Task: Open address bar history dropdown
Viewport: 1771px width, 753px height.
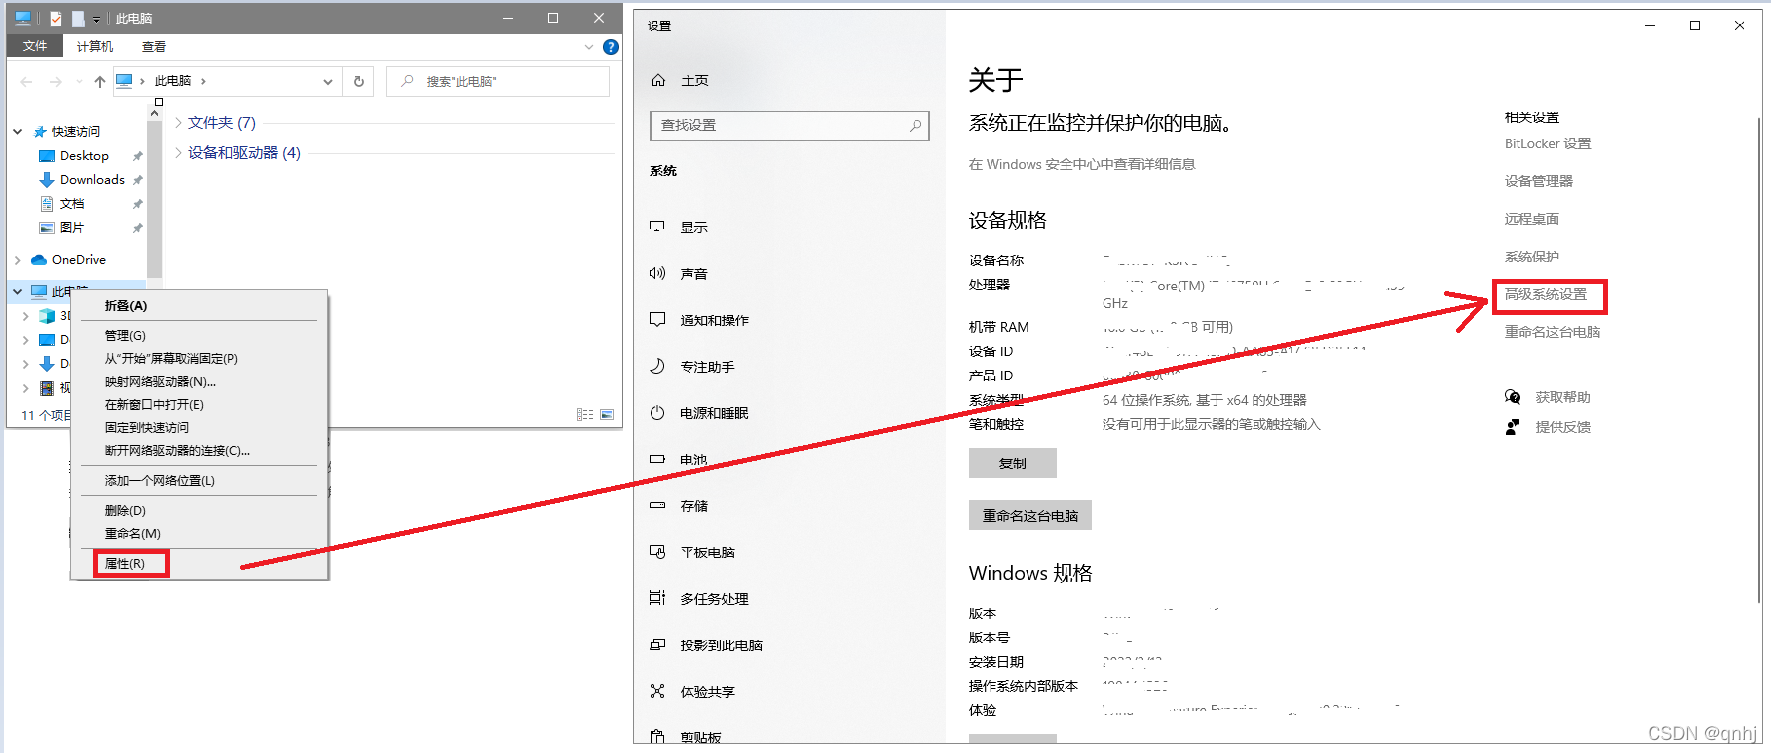Action: [x=328, y=82]
